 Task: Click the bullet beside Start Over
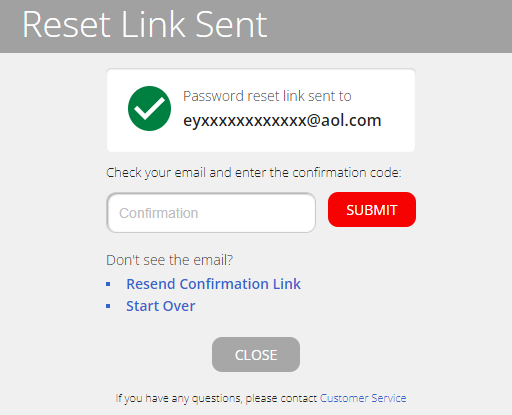108,306
